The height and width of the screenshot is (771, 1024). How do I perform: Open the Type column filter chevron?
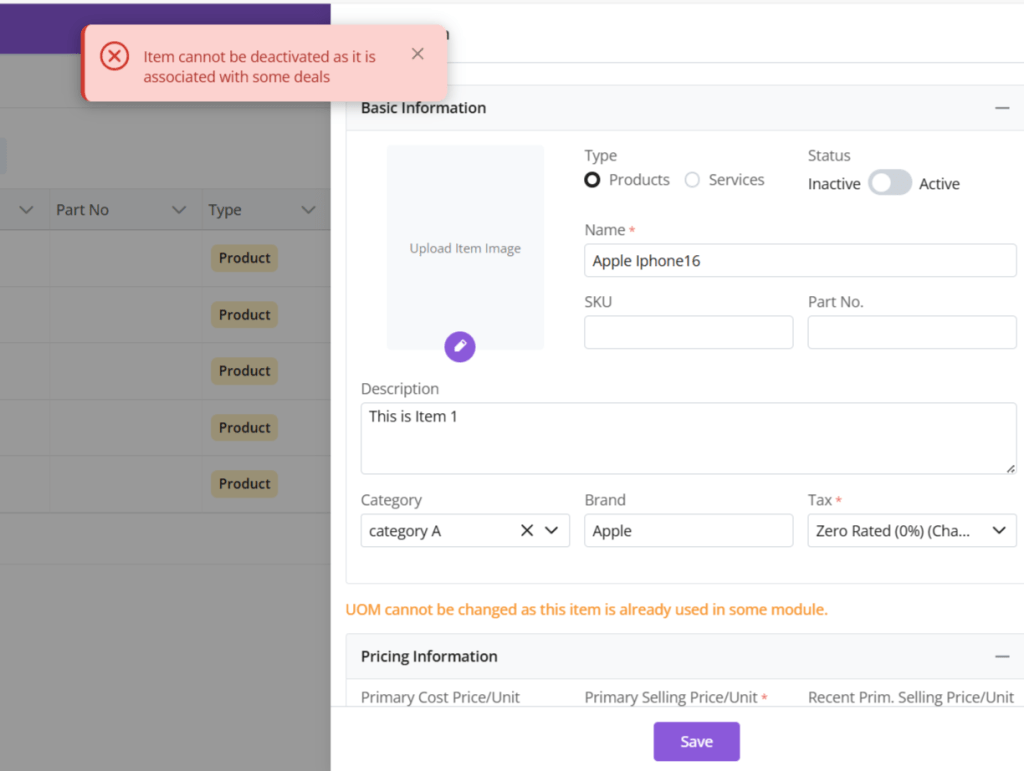click(308, 210)
